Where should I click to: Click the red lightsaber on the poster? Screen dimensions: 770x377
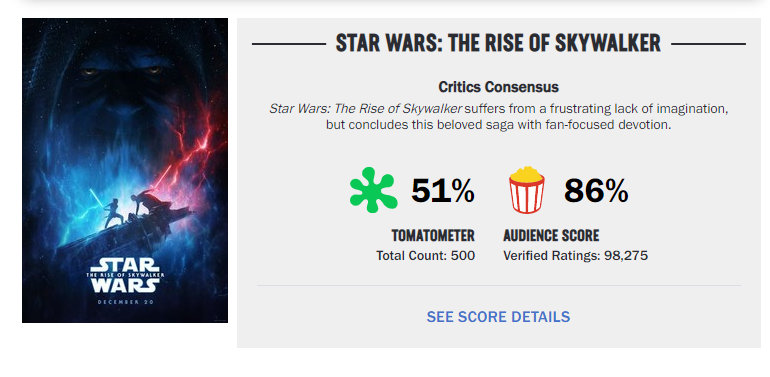click(x=162, y=178)
